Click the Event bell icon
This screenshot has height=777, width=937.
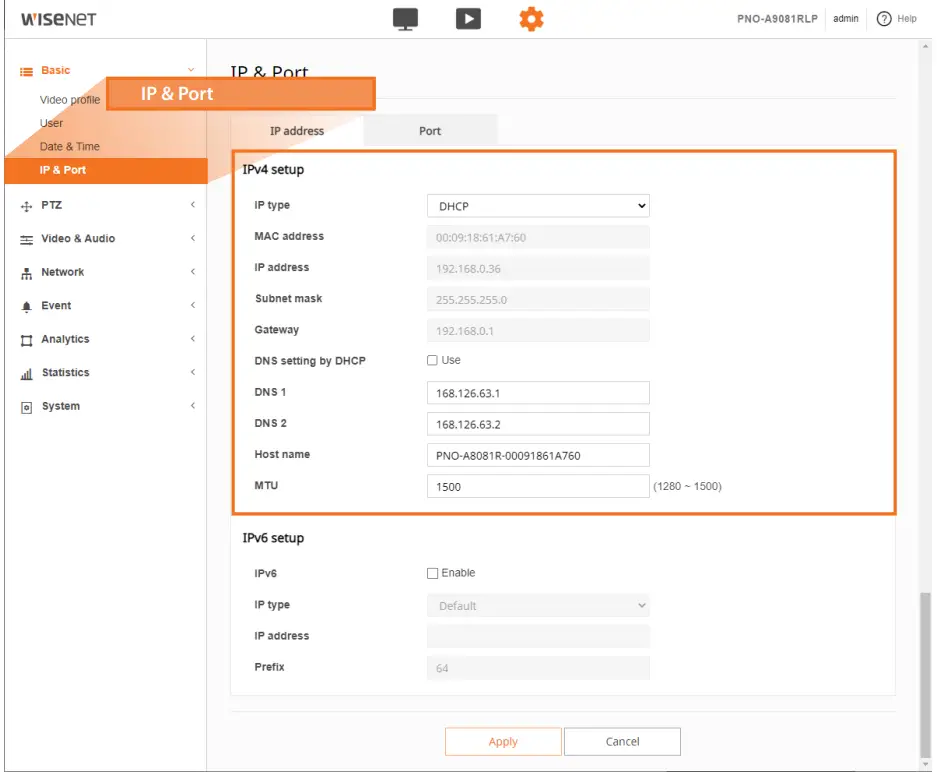click(27, 307)
